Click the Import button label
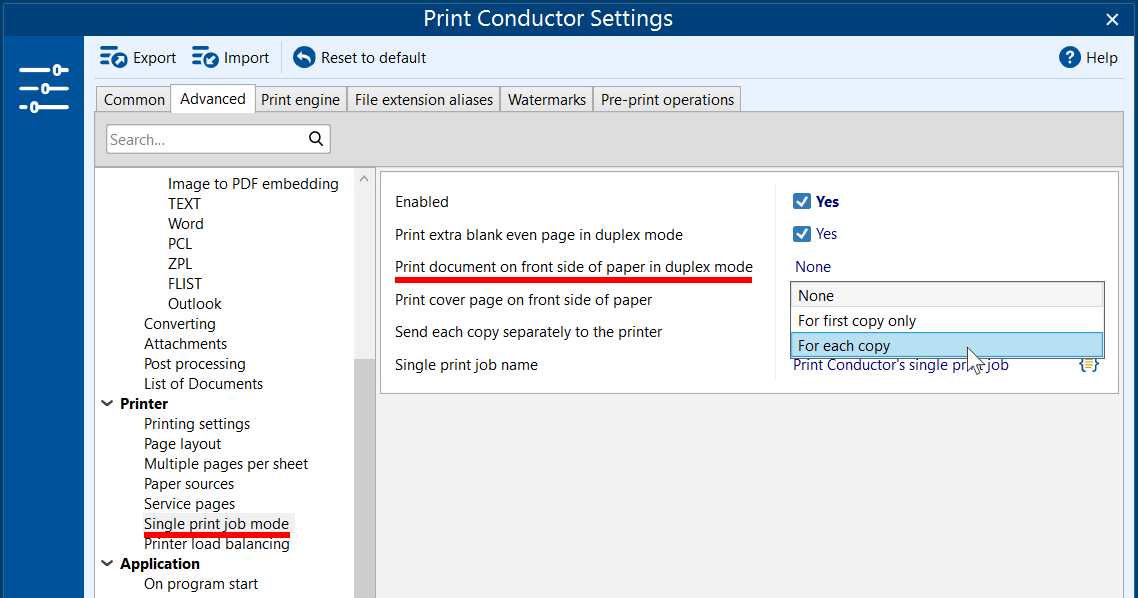This screenshot has height=598, width=1138. pyautogui.click(x=246, y=57)
